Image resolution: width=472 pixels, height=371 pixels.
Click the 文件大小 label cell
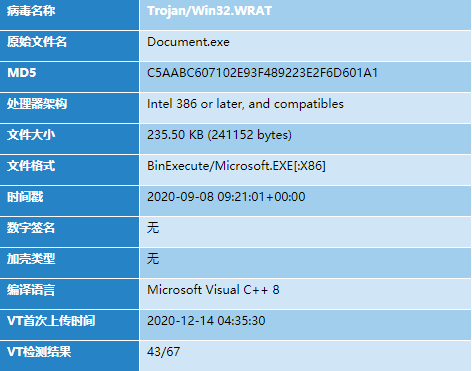coord(69,139)
